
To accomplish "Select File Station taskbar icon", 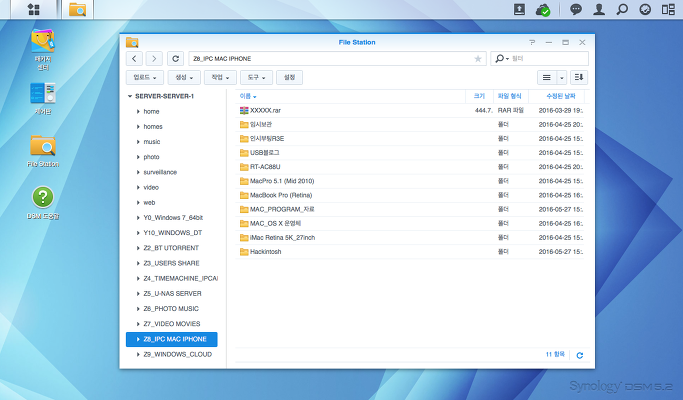I will click(78, 9).
